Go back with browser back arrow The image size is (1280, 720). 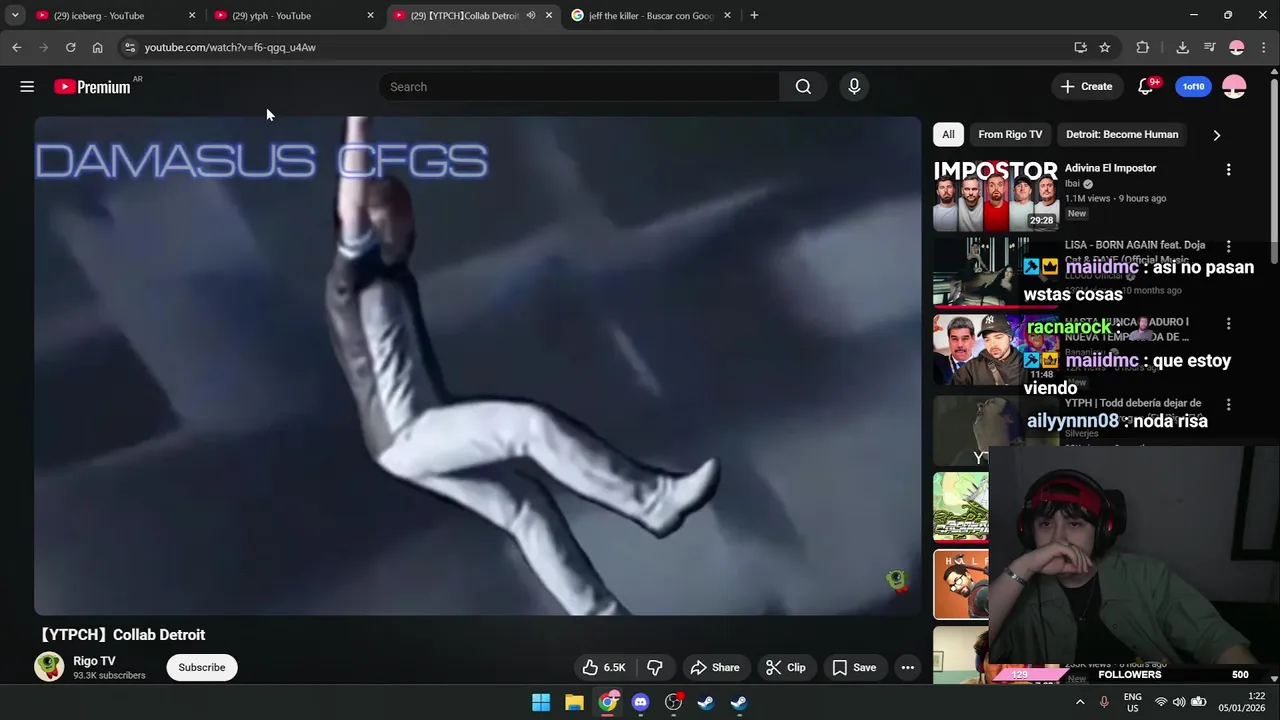click(x=16, y=47)
